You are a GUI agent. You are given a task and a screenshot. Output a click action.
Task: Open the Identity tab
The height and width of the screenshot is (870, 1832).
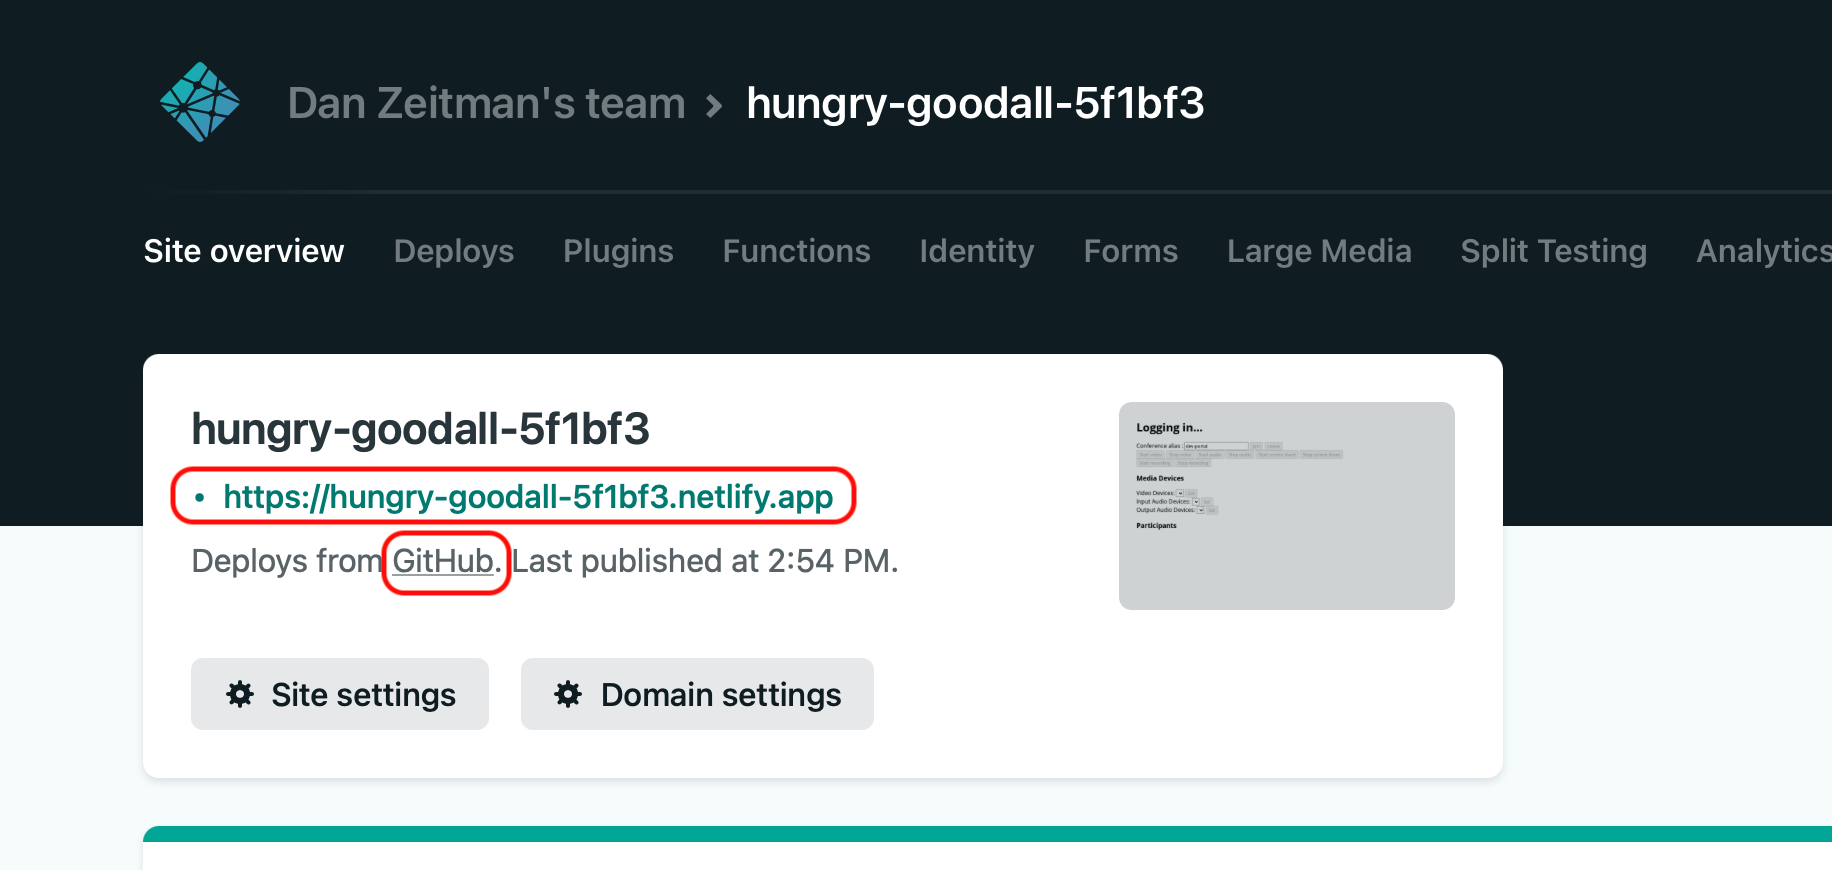click(977, 251)
